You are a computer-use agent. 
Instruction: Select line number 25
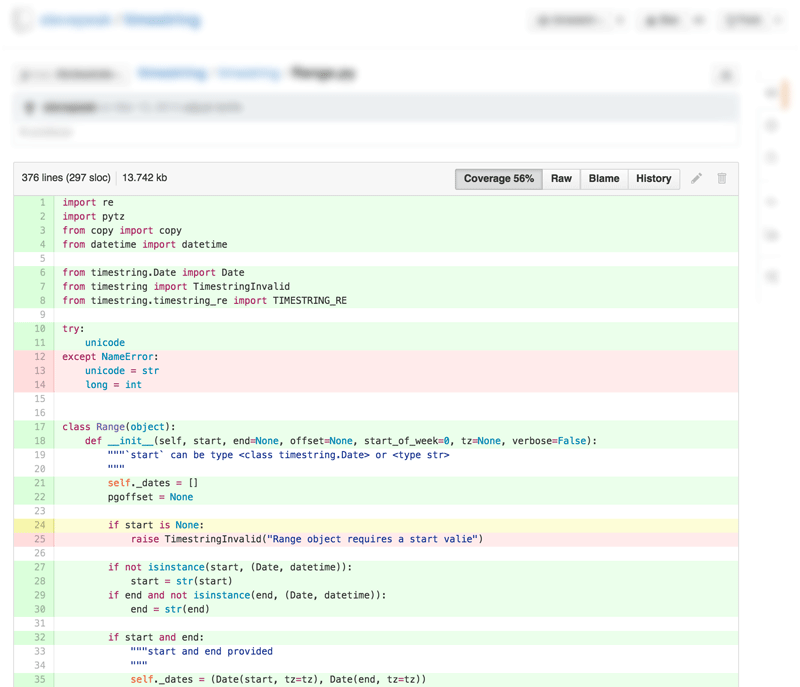pos(40,539)
